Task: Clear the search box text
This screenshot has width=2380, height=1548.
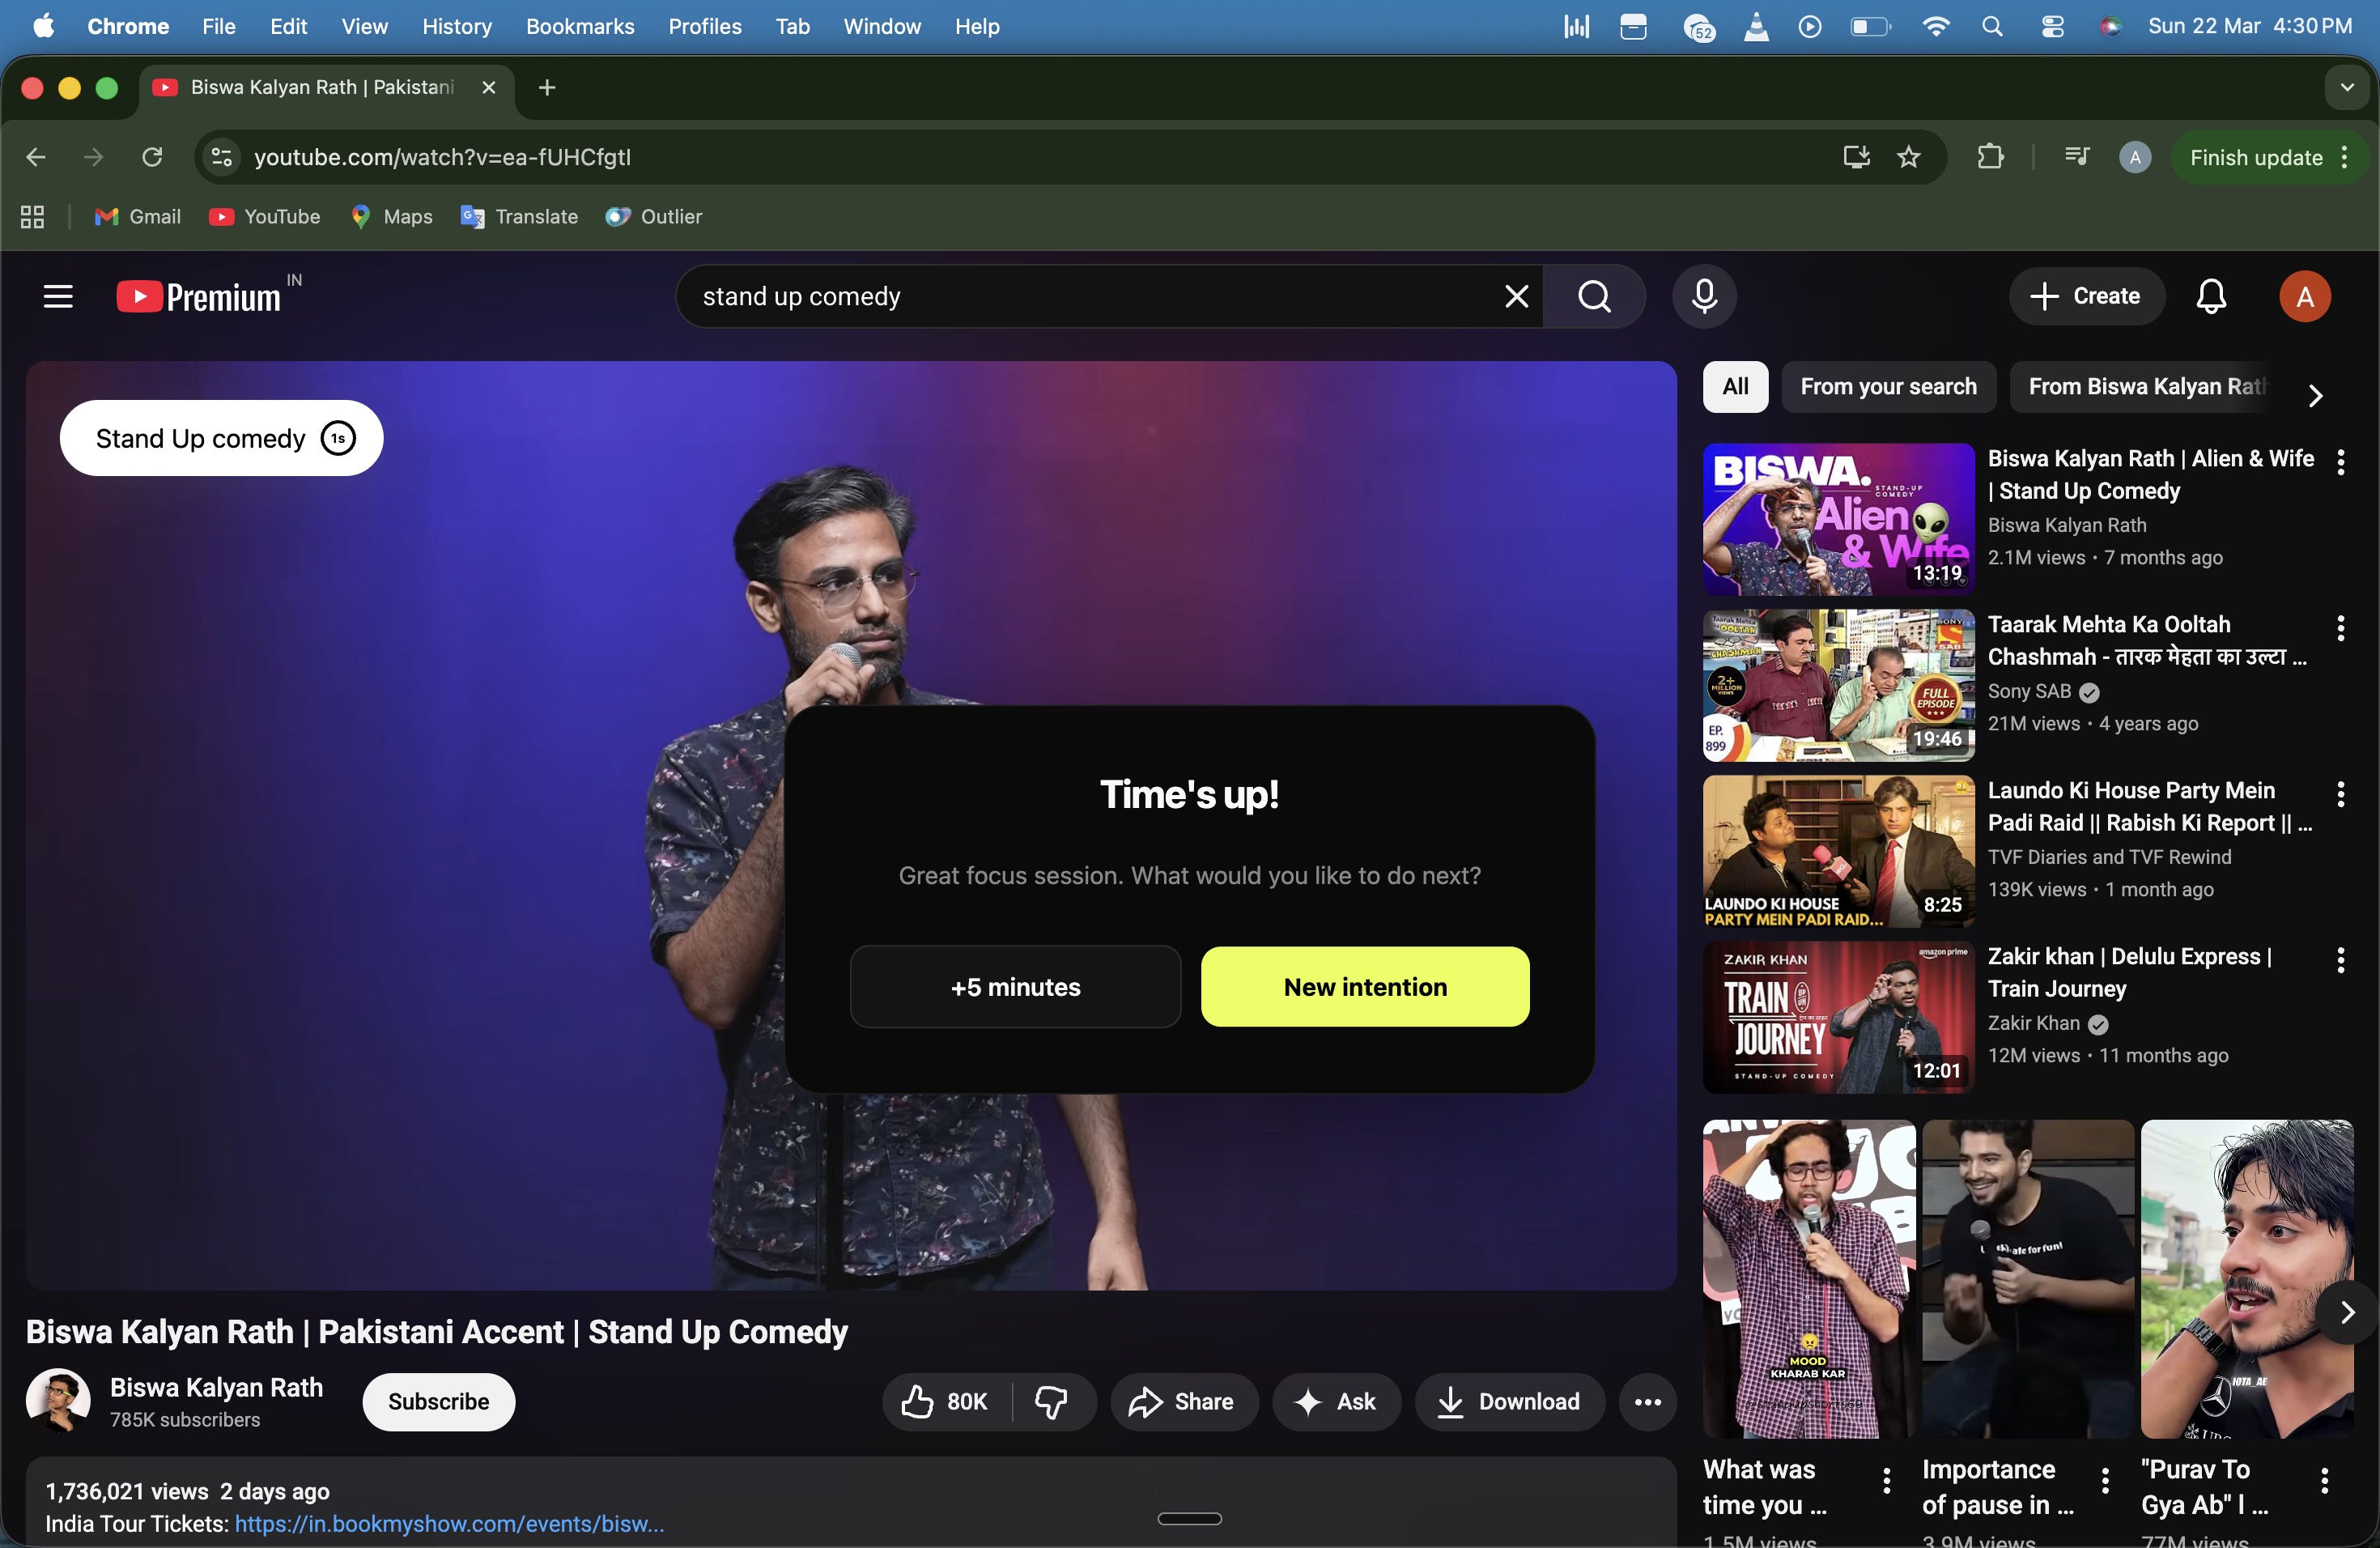Action: pyautogui.click(x=1516, y=296)
